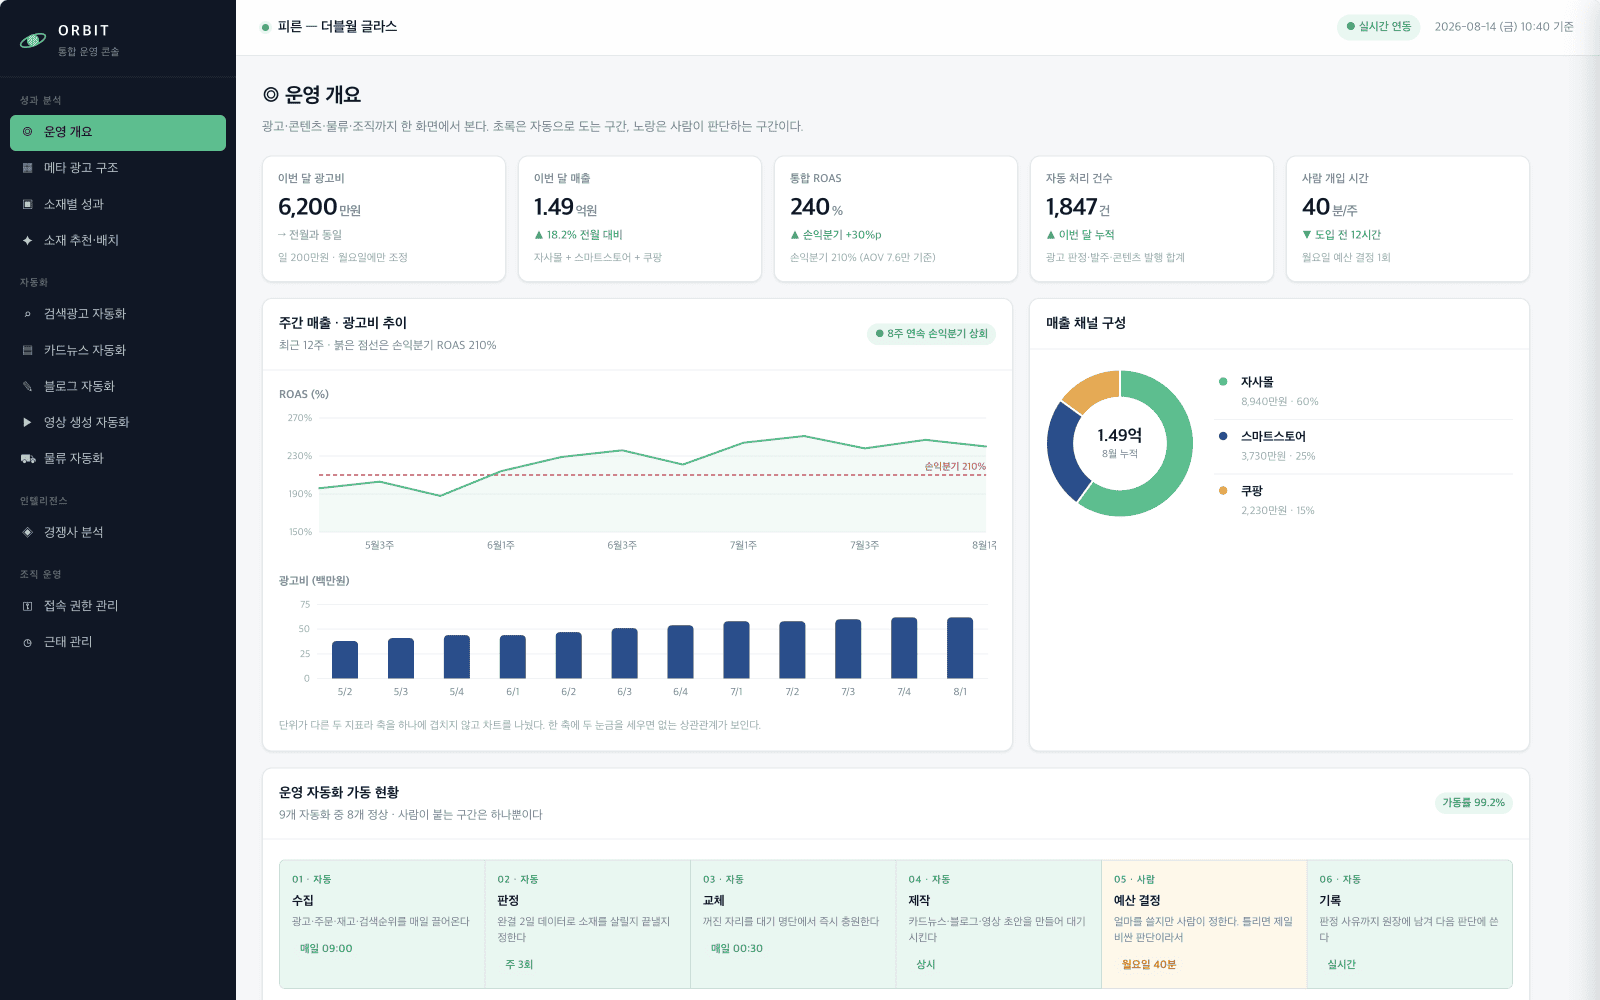Click the 통합 ROAS 240% card

click(896, 219)
